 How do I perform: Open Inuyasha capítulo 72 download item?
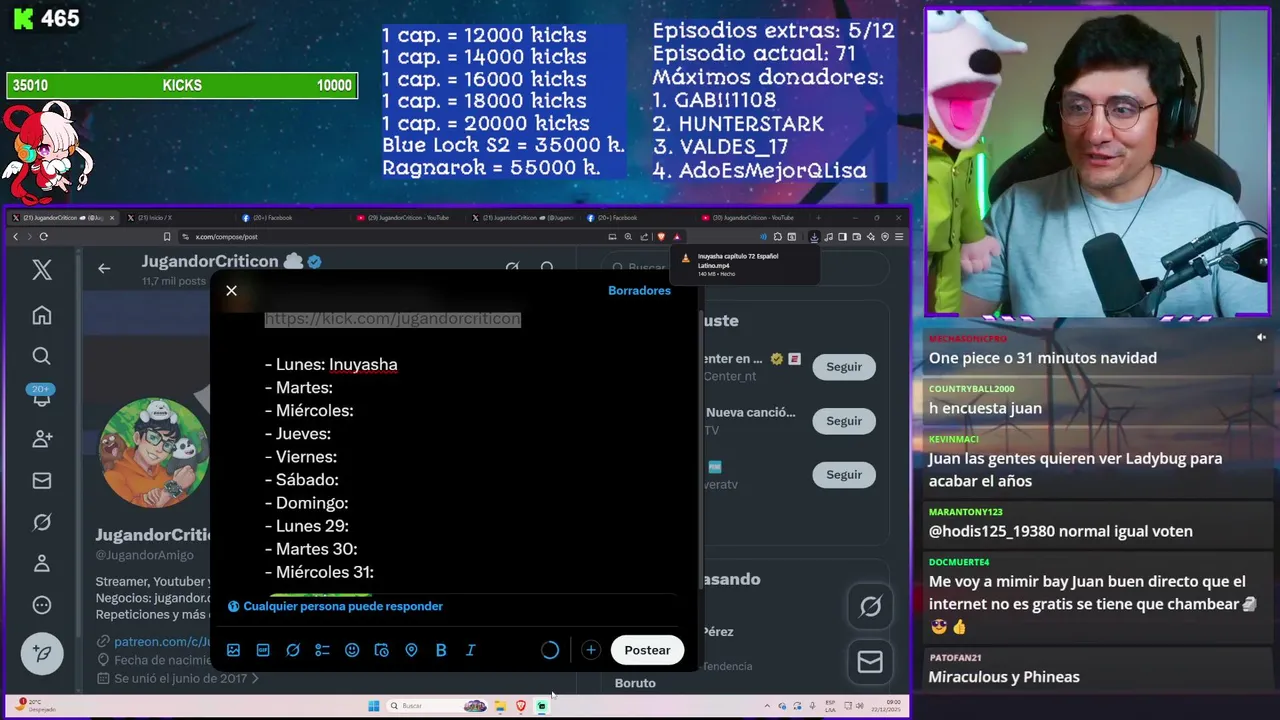click(745, 264)
